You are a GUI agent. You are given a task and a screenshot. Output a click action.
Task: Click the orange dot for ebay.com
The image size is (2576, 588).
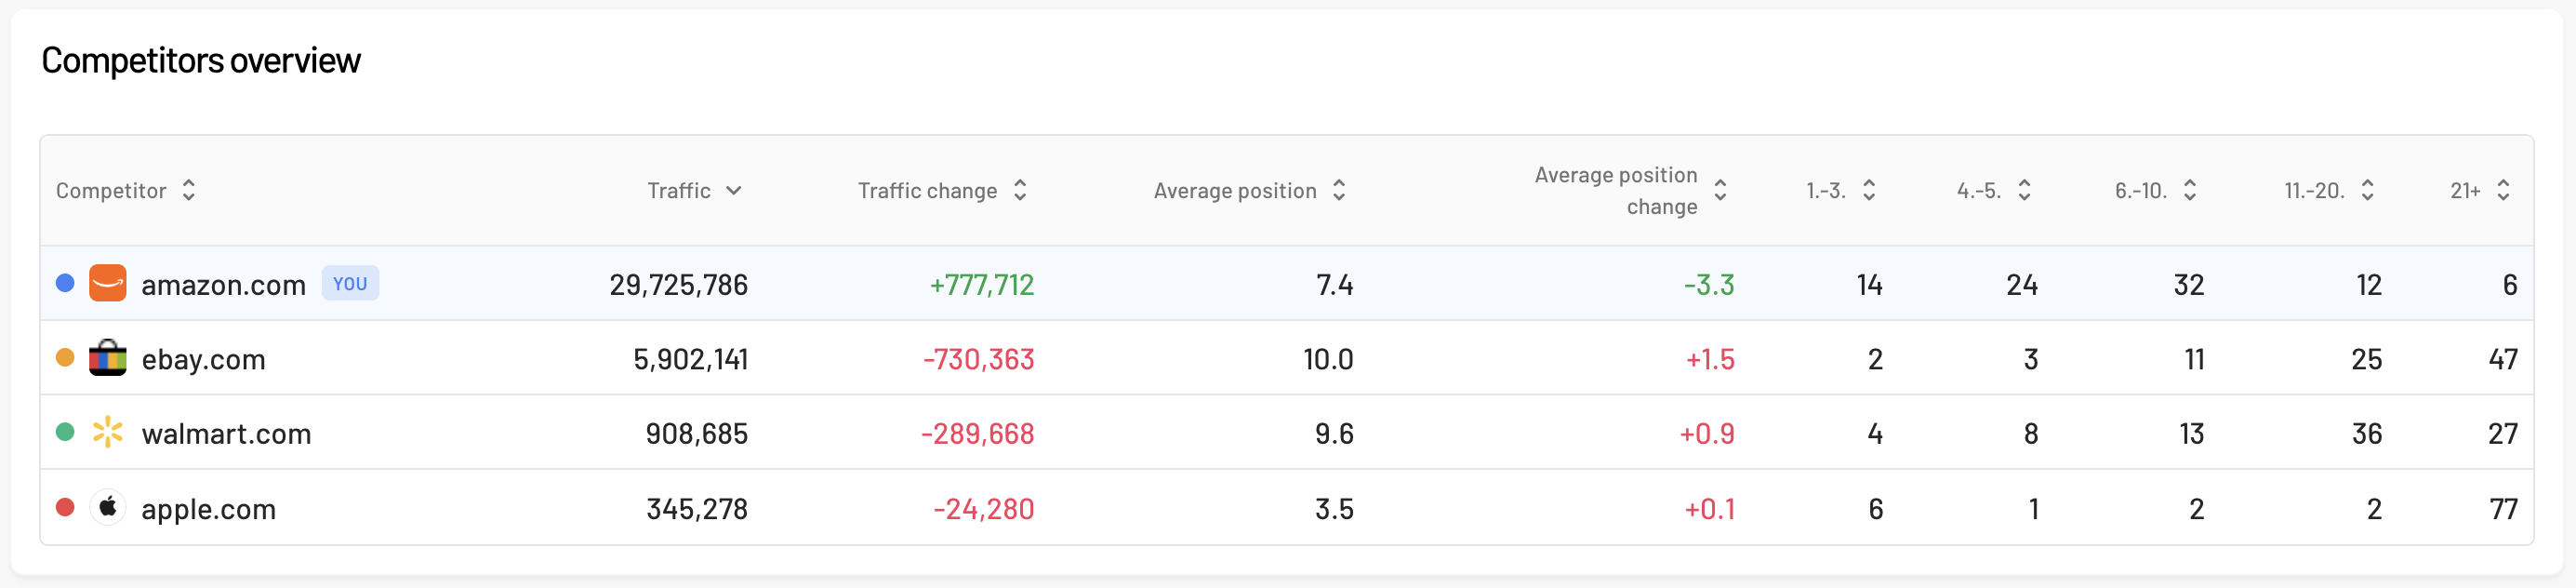(x=65, y=357)
